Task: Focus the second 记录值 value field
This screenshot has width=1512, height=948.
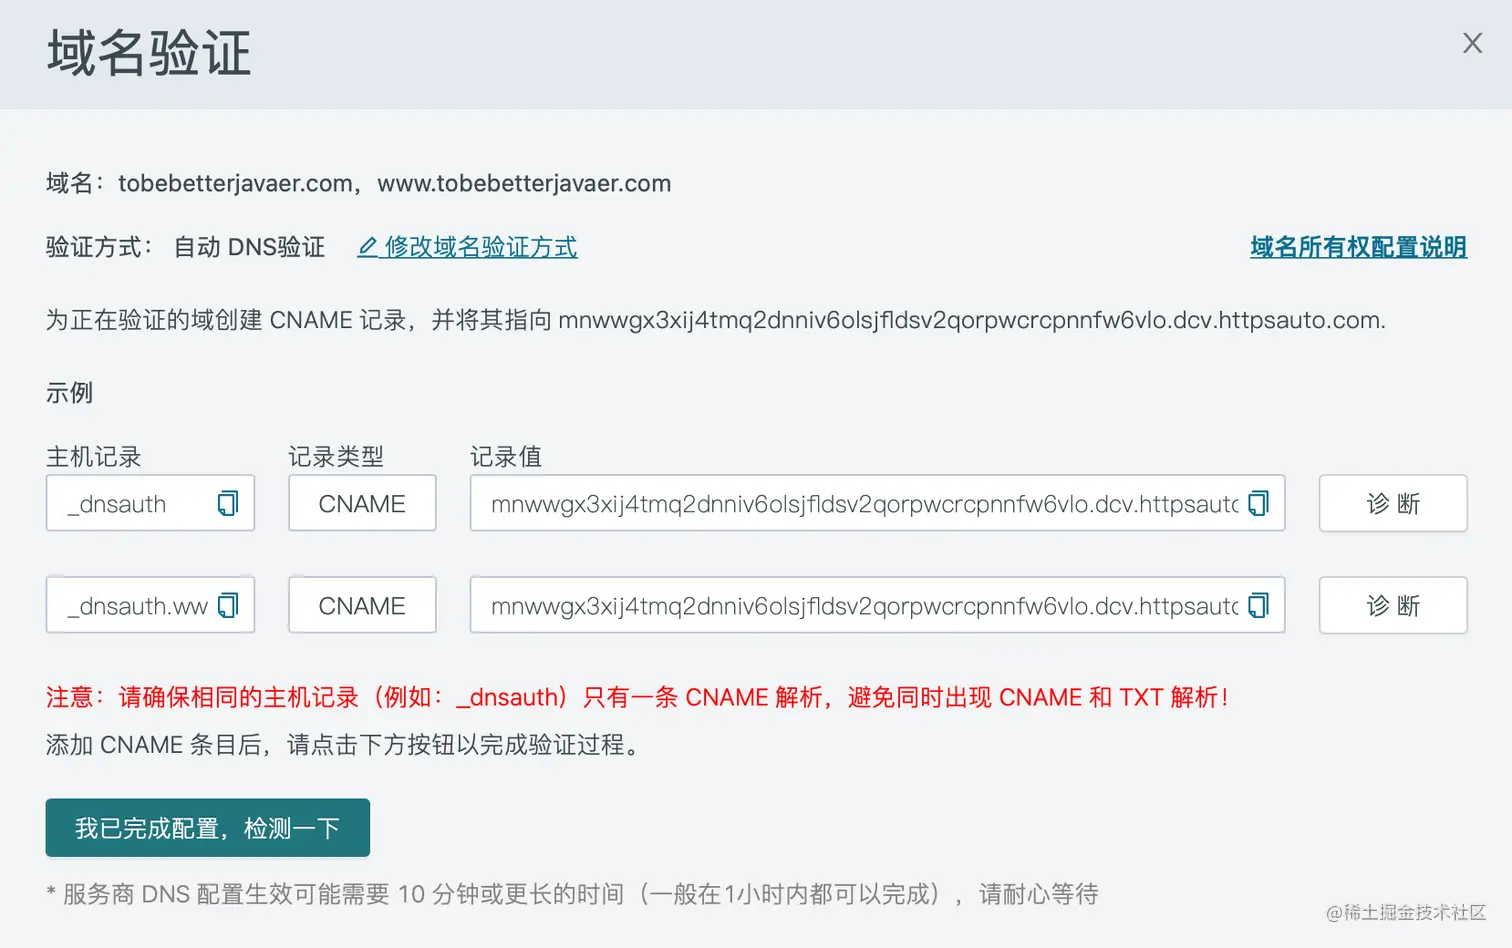Action: [x=877, y=605]
